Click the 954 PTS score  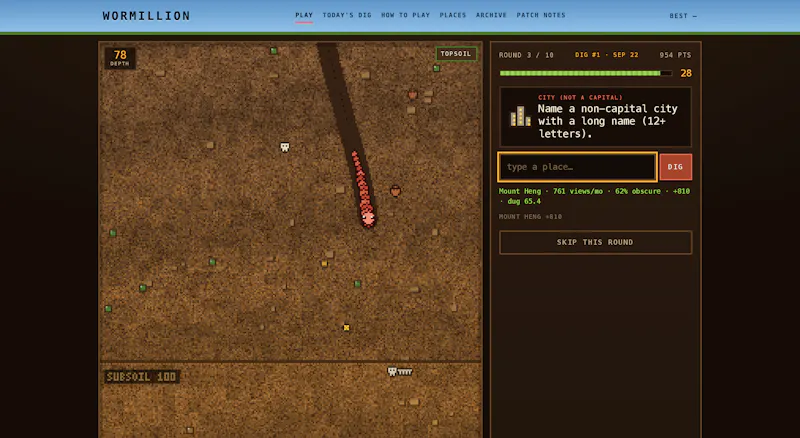[676, 55]
